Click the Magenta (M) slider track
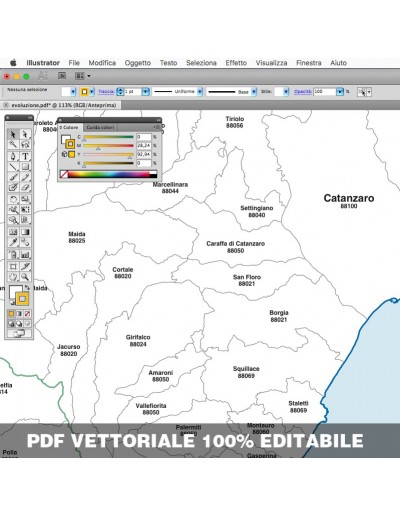The width and height of the screenshot is (400, 517). (108, 146)
